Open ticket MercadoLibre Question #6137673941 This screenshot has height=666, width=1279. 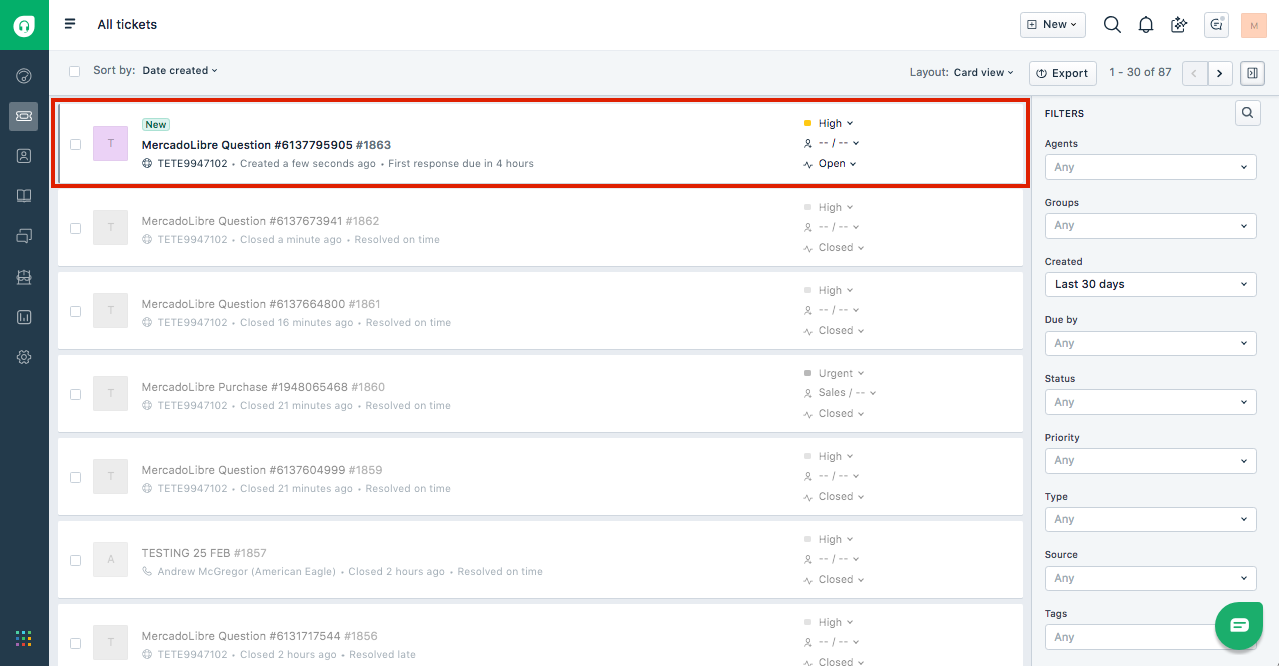pos(260,221)
